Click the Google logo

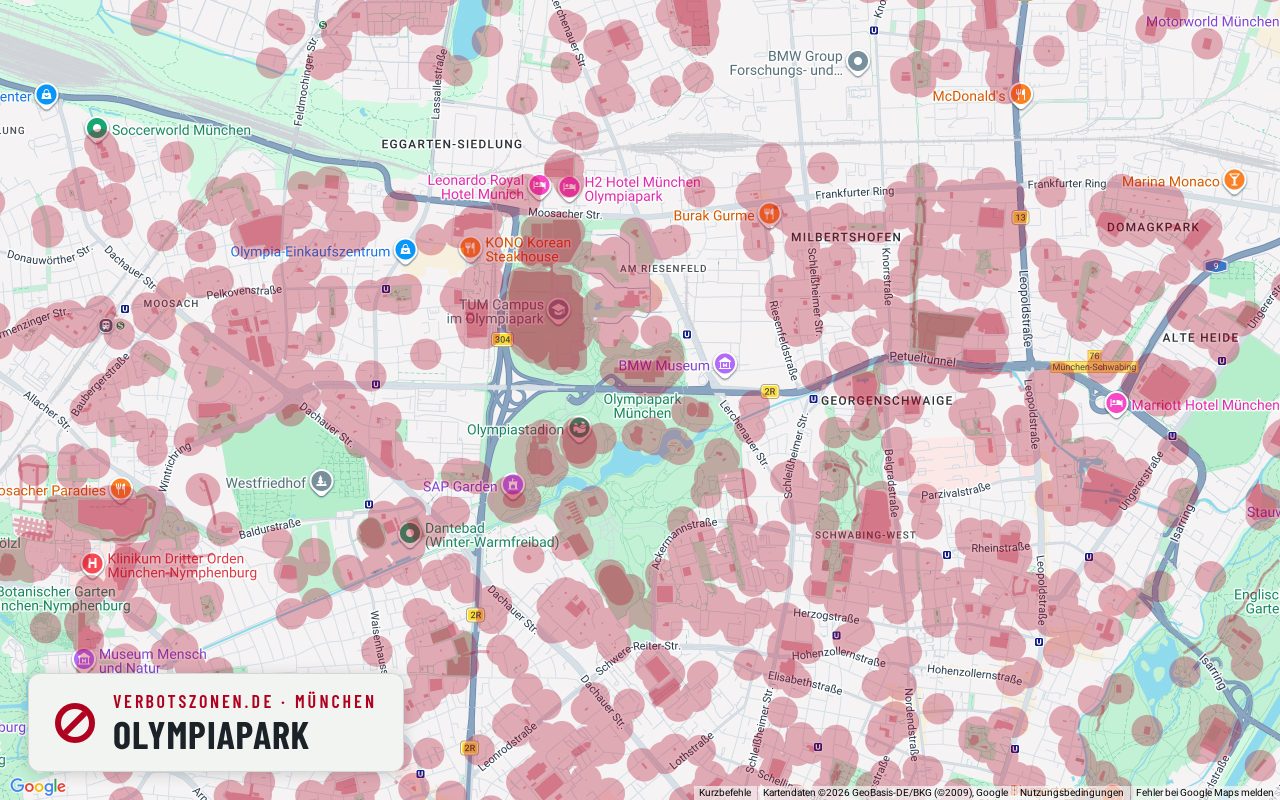(37, 787)
